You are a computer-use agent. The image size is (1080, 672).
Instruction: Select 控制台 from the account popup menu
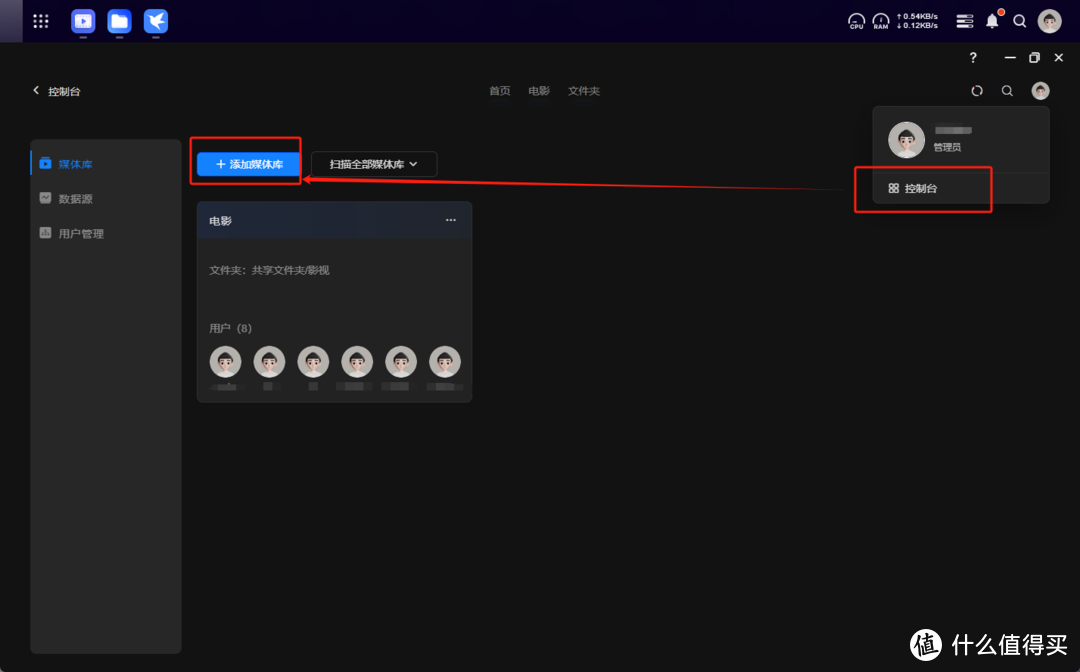[921, 188]
